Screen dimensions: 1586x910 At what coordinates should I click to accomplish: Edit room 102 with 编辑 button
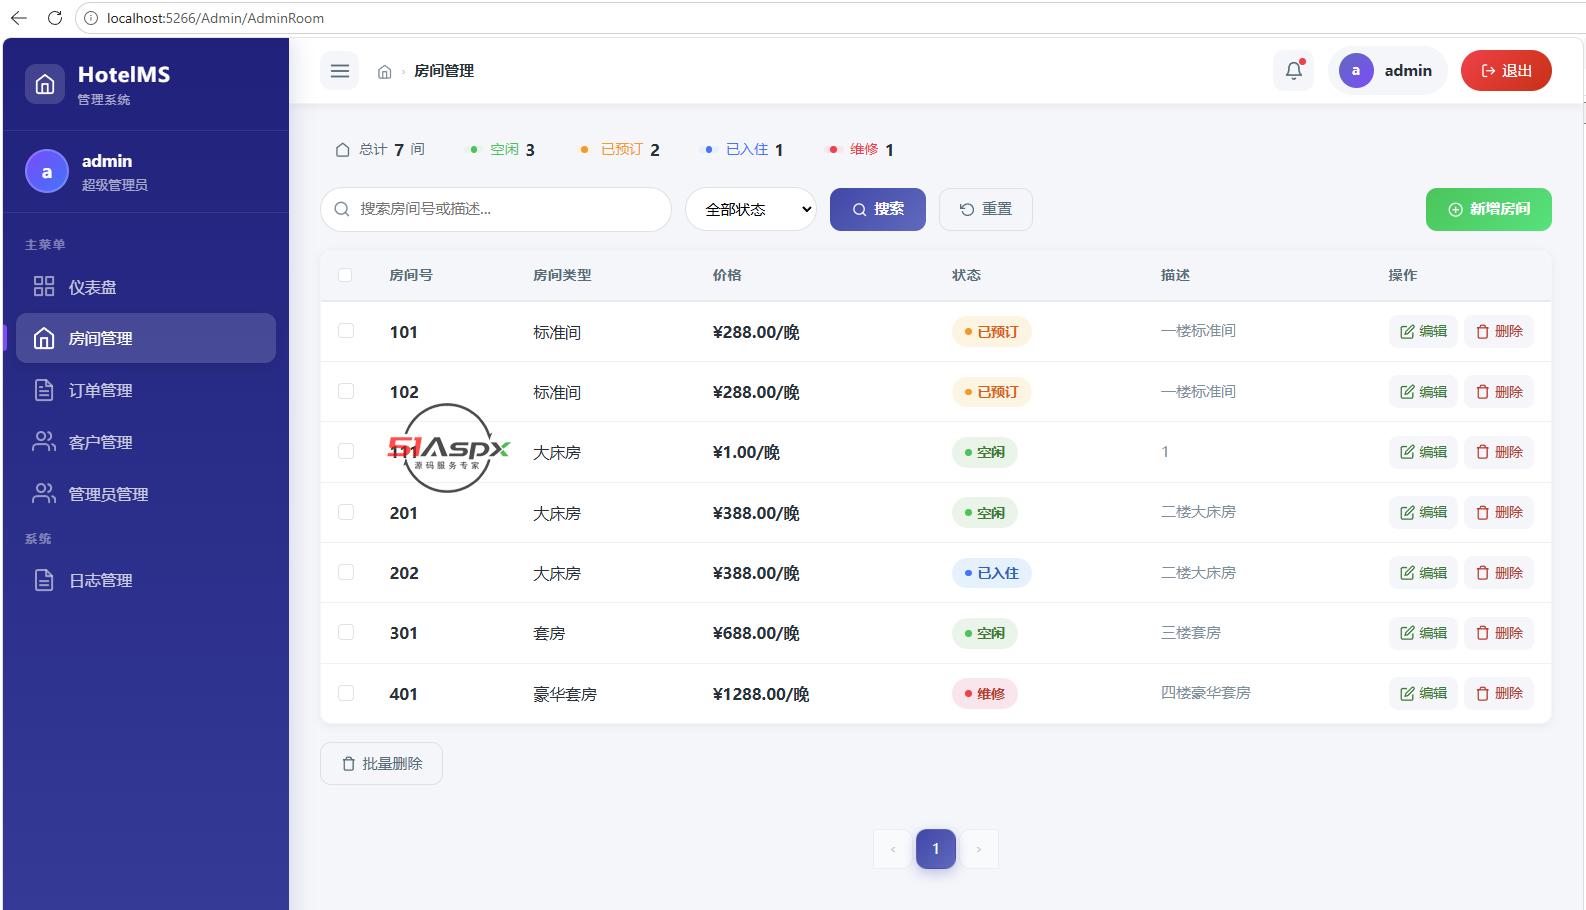coord(1423,392)
